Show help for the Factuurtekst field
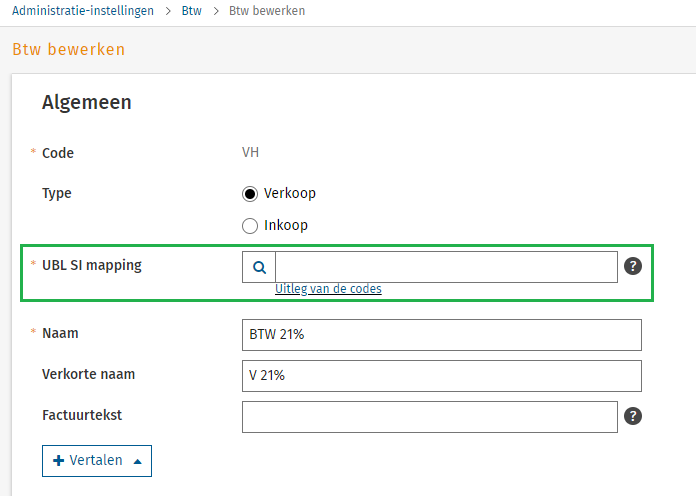The image size is (696, 496). click(x=633, y=417)
